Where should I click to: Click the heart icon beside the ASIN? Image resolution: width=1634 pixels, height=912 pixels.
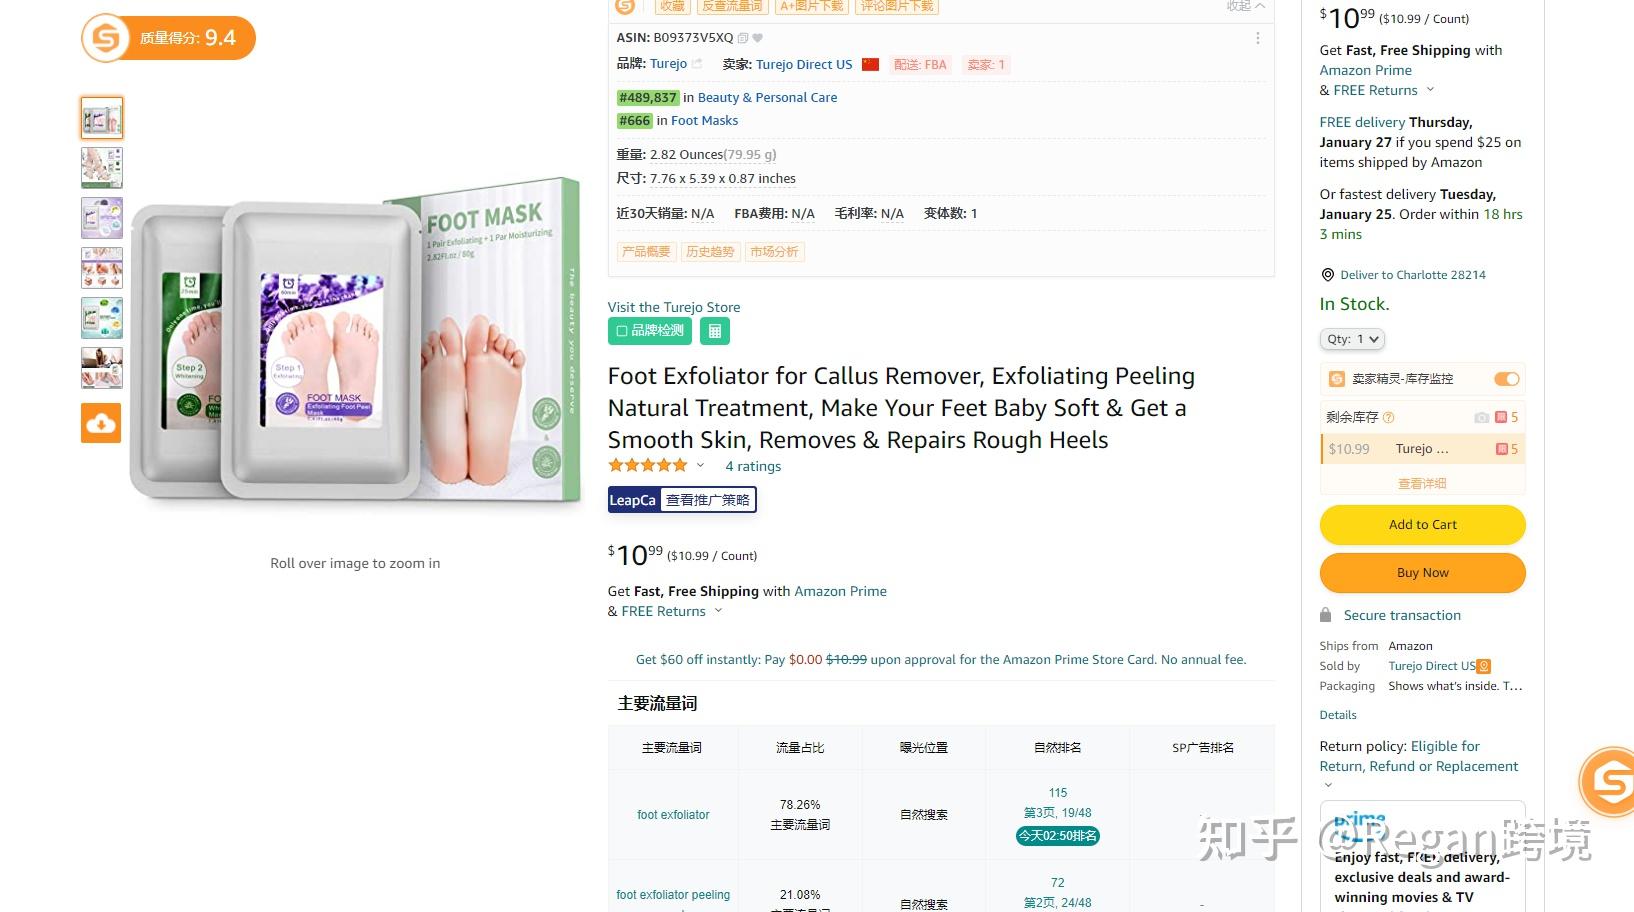(758, 38)
